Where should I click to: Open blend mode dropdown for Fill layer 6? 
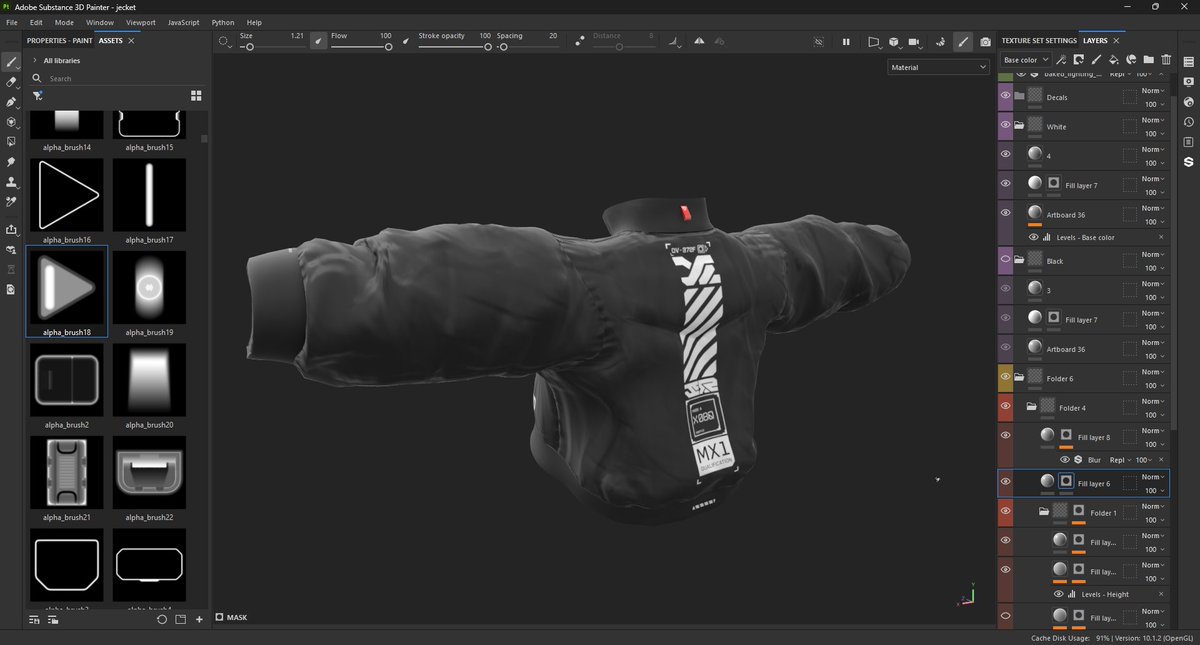pyautogui.click(x=1154, y=477)
